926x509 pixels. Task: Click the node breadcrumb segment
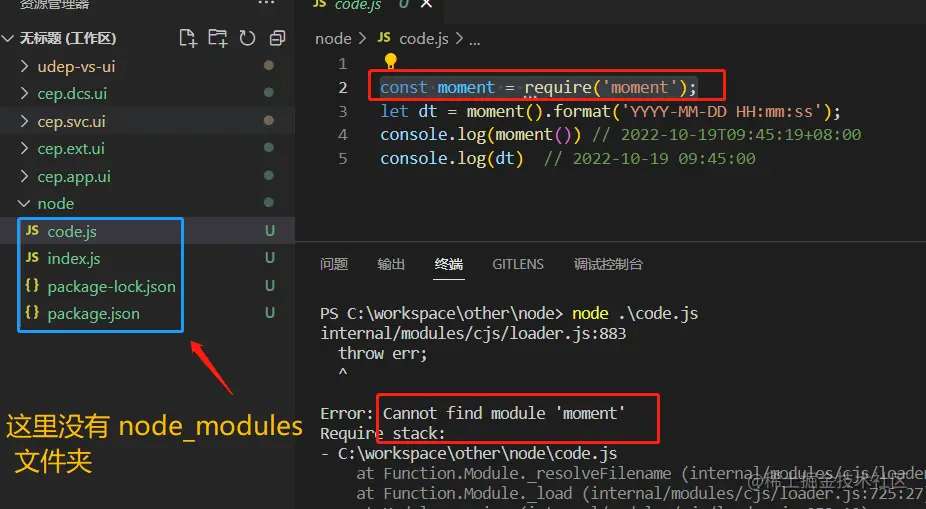[333, 39]
